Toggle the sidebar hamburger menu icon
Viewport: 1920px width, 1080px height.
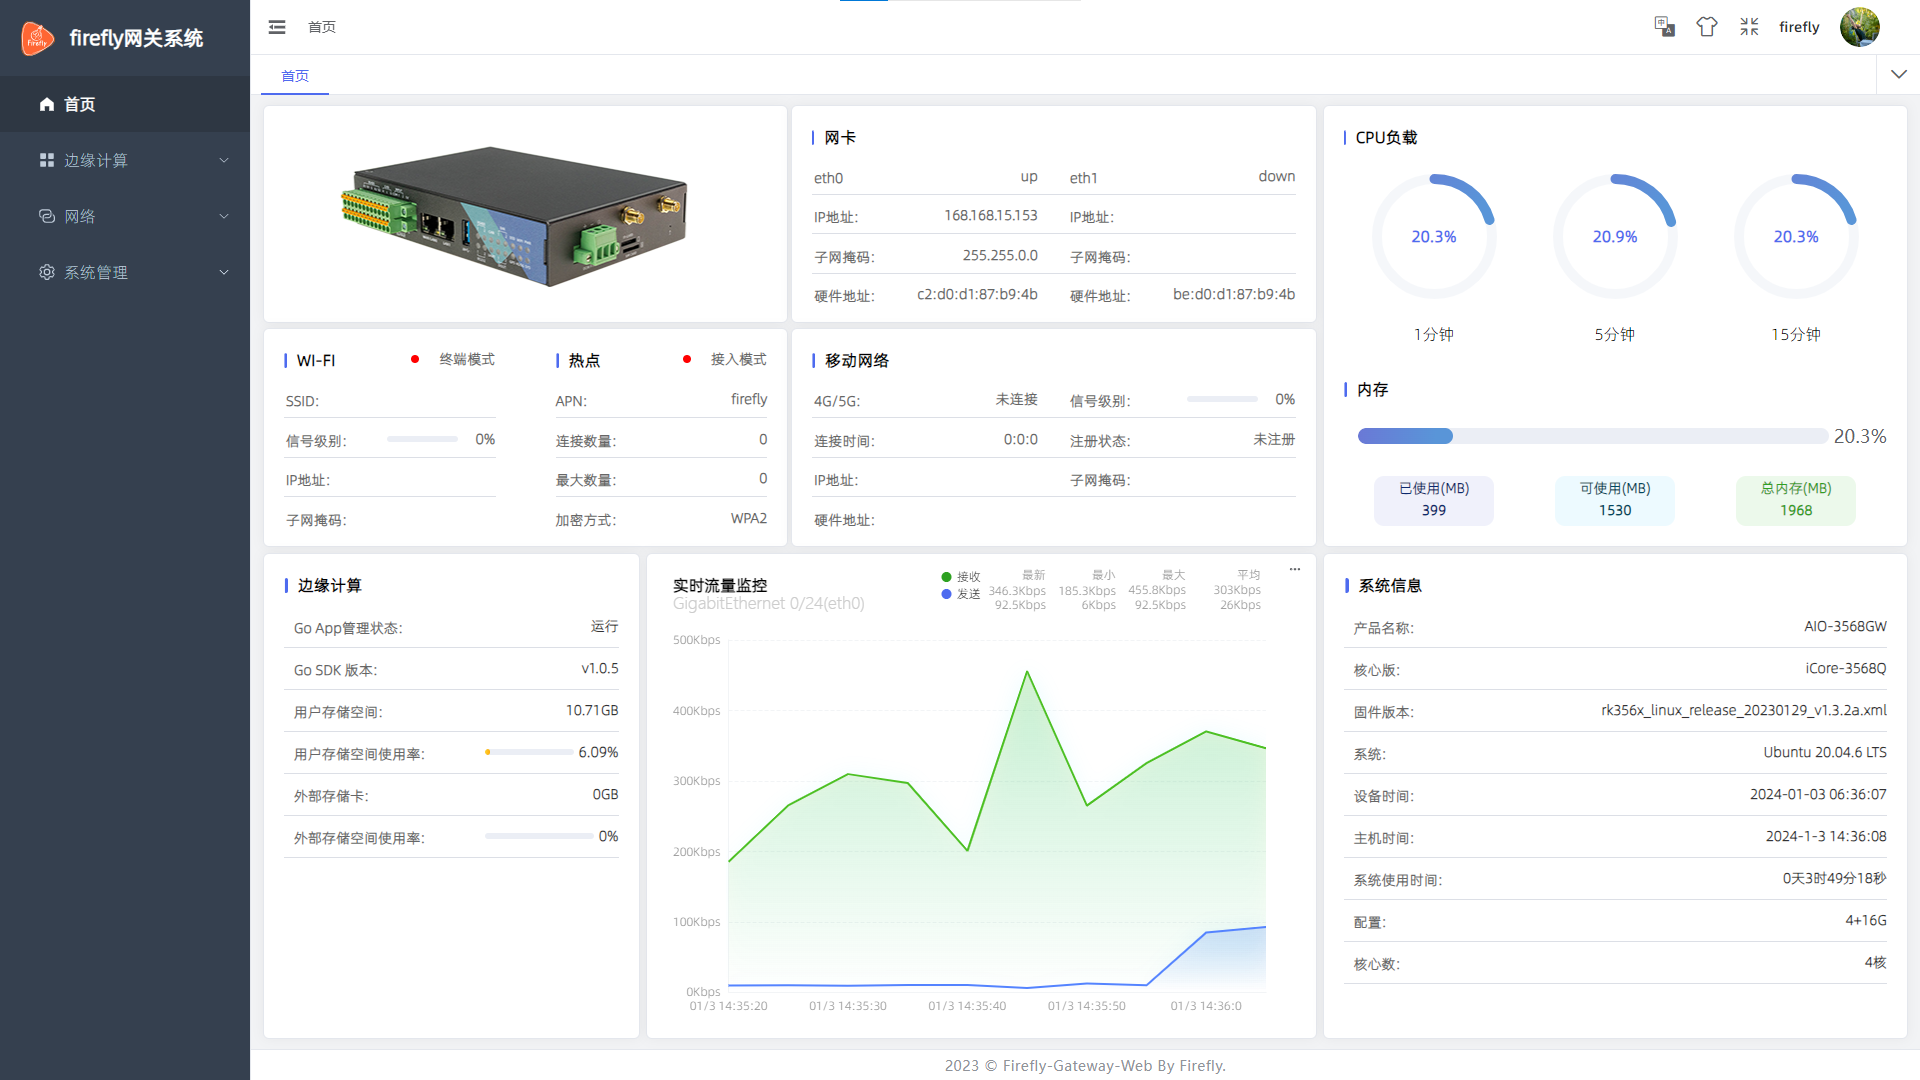tap(277, 27)
